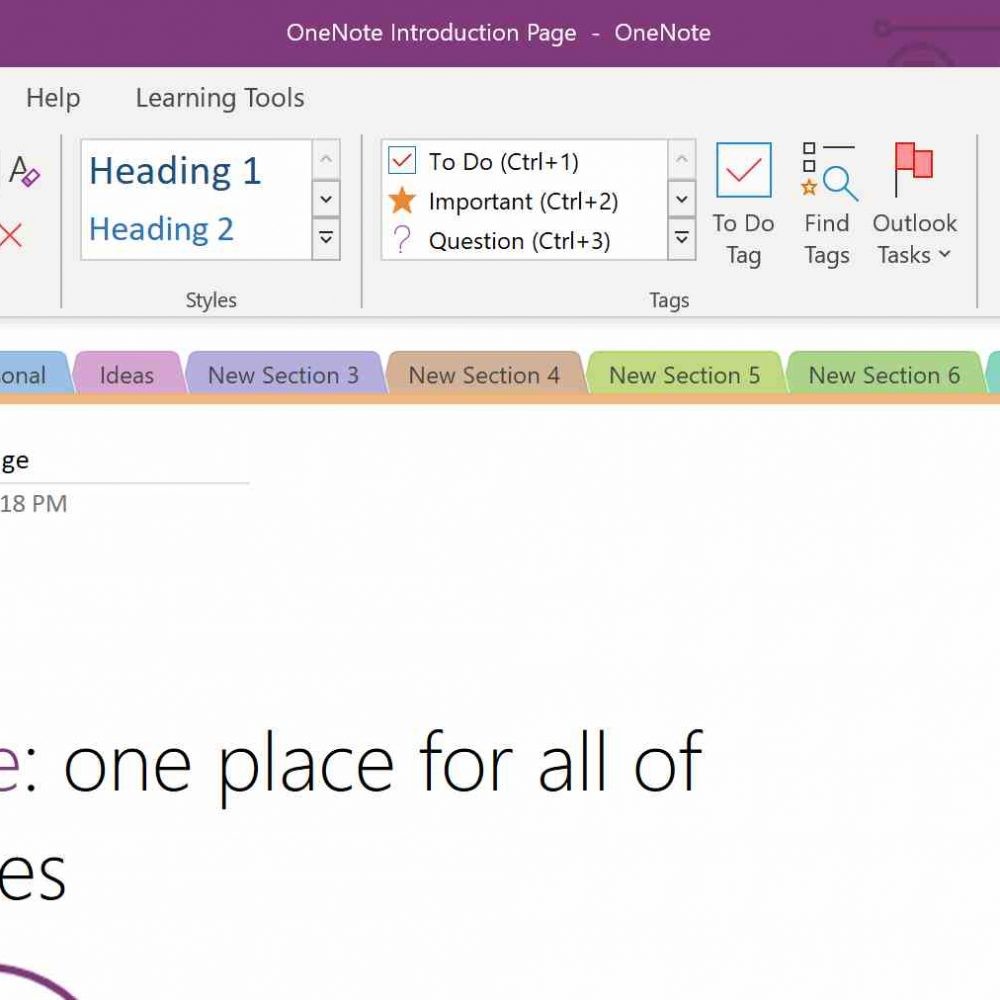The image size is (1000, 1000).
Task: Click the To Do Tag button
Action: pos(743,205)
